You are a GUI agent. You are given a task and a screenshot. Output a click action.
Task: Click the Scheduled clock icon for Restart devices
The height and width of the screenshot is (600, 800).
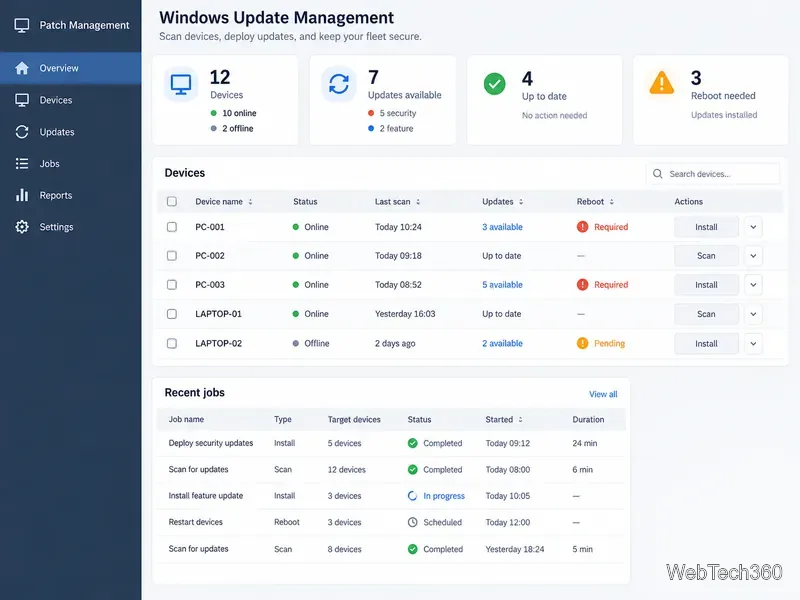point(412,522)
